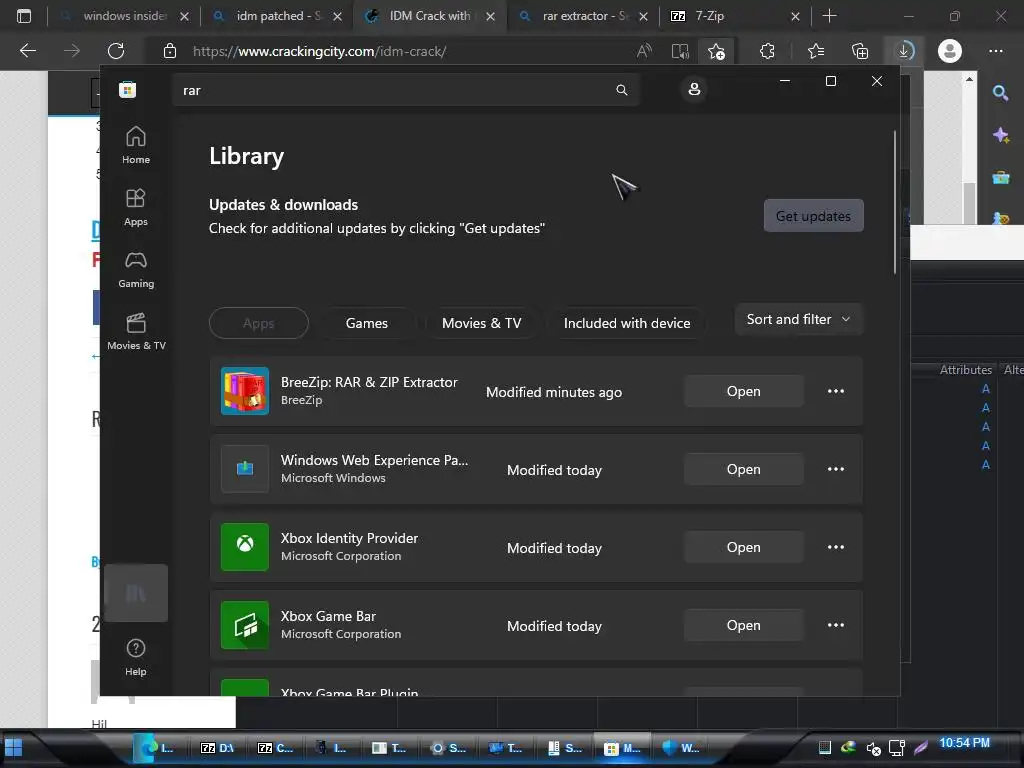Select the Included with device filter
This screenshot has height=768, width=1024.
[x=627, y=323]
